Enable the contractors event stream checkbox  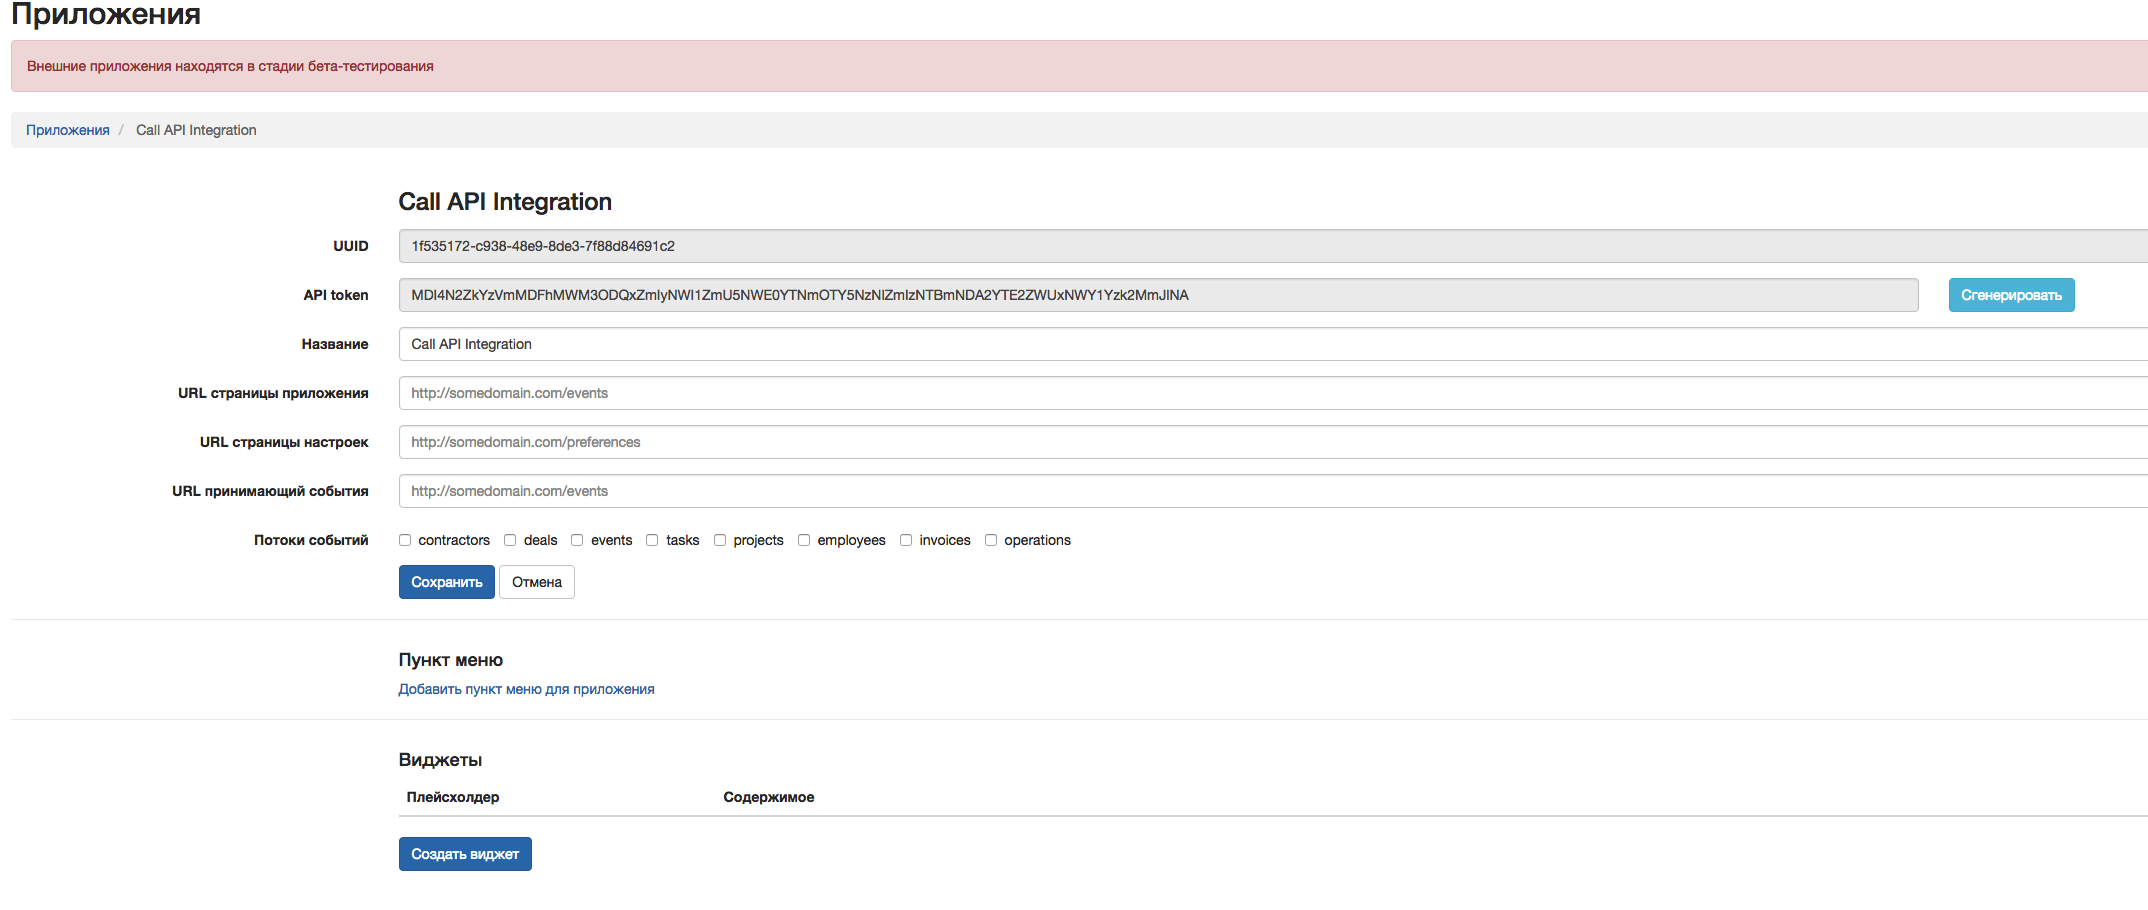tap(405, 540)
